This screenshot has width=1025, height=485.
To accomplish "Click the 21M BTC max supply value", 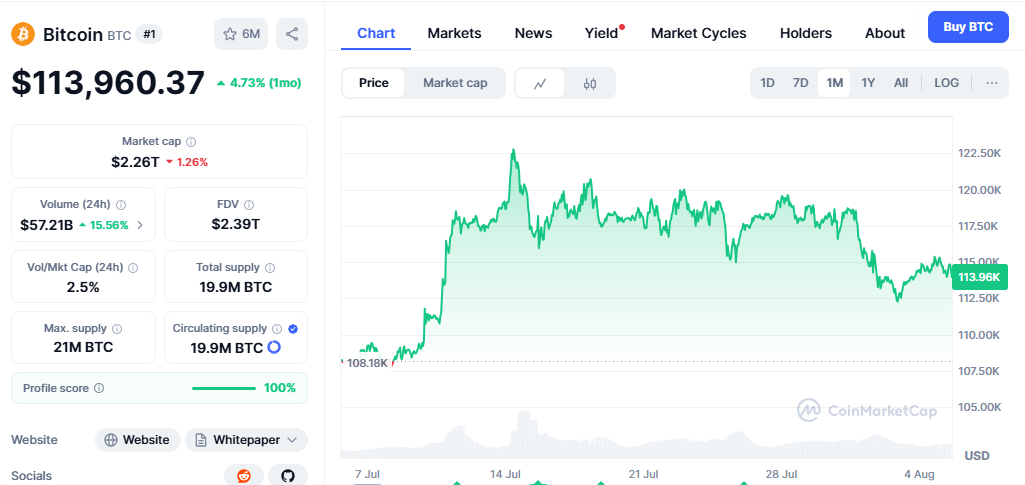I will point(83,347).
